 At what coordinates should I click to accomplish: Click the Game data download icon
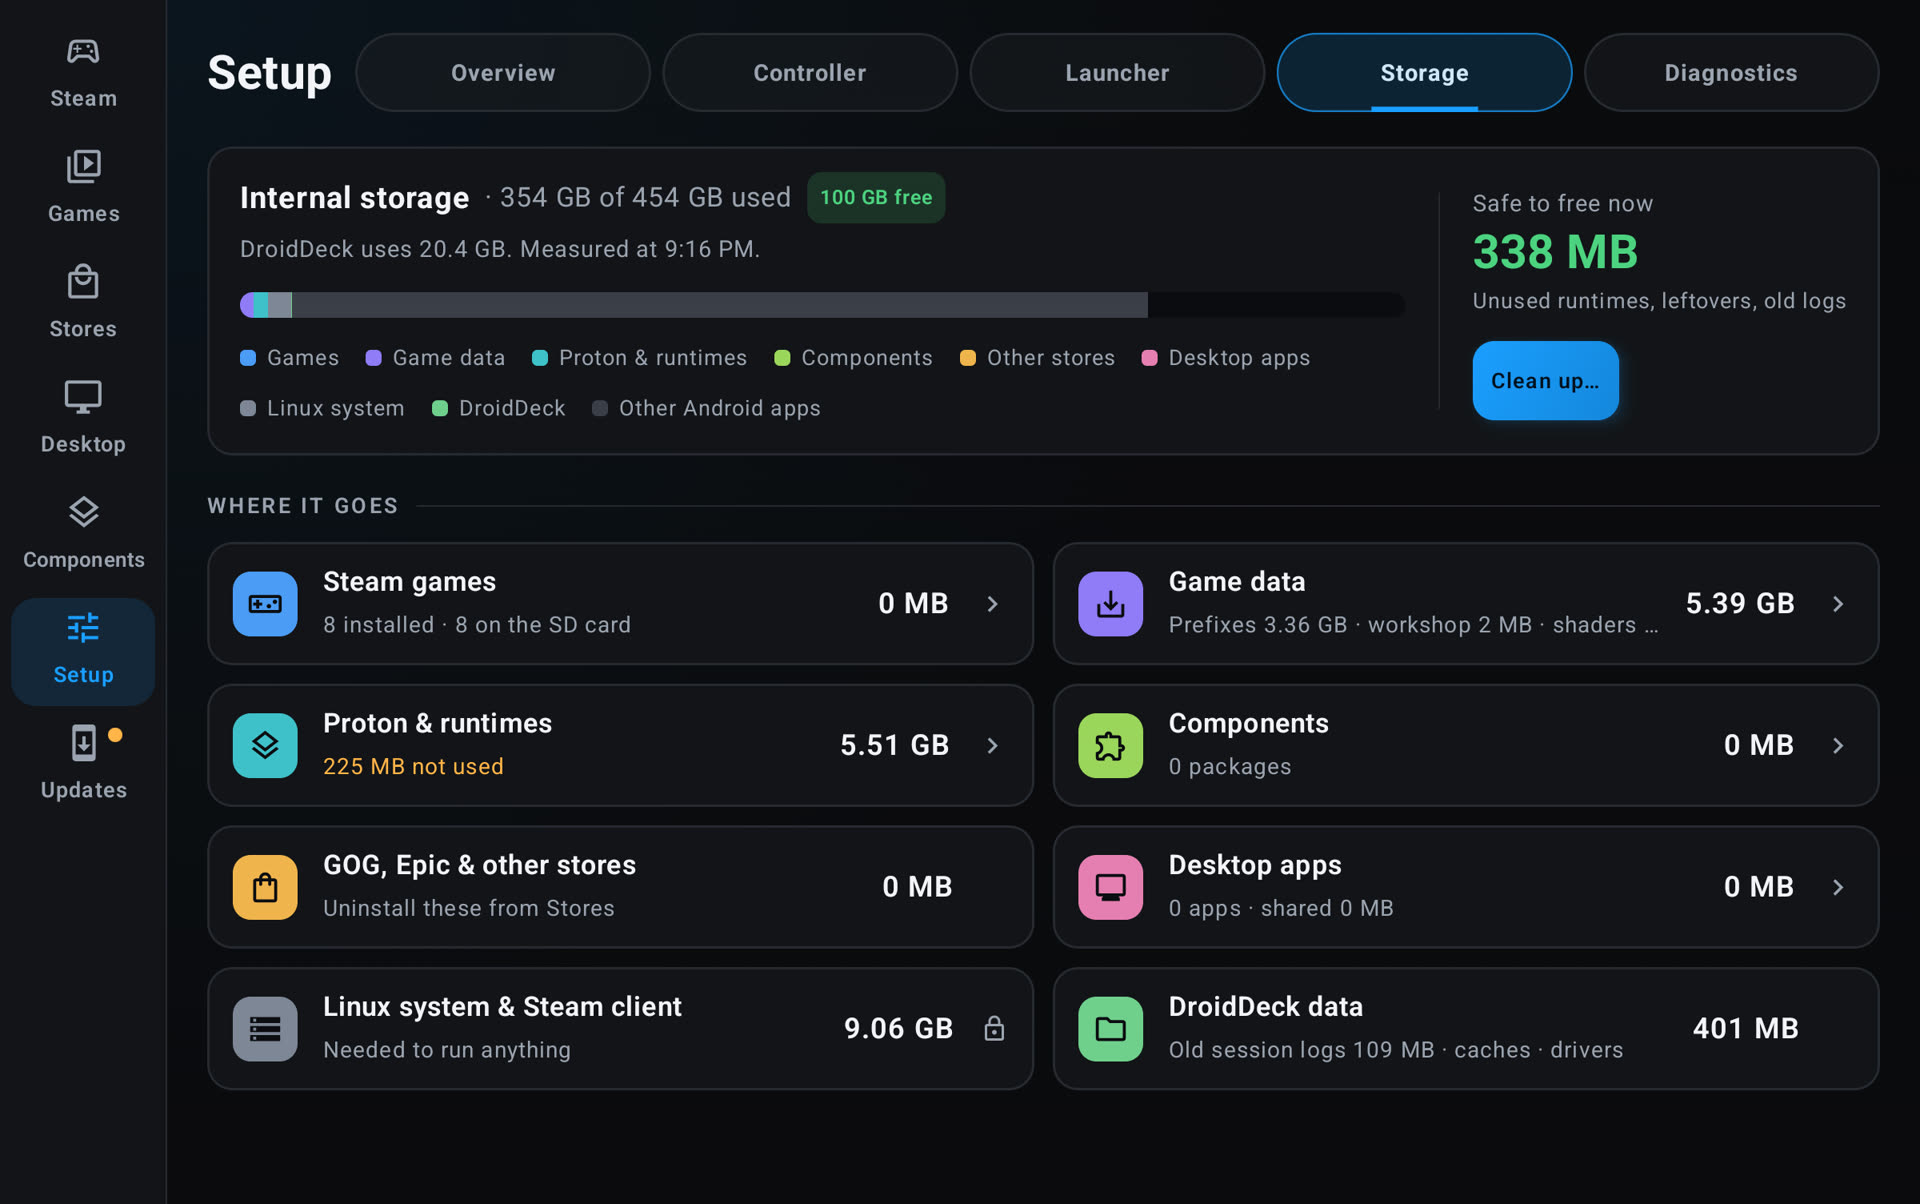[1110, 604]
